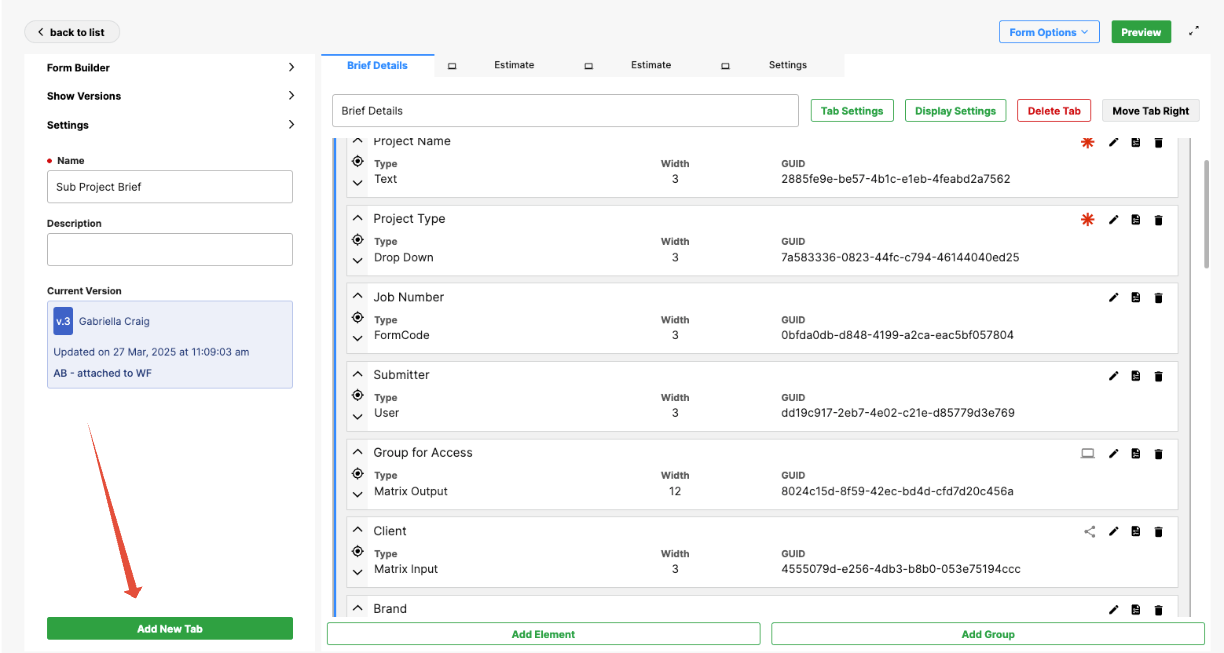Move Submitter down with its down arrow
This screenshot has height=653, width=1224.
358,416
